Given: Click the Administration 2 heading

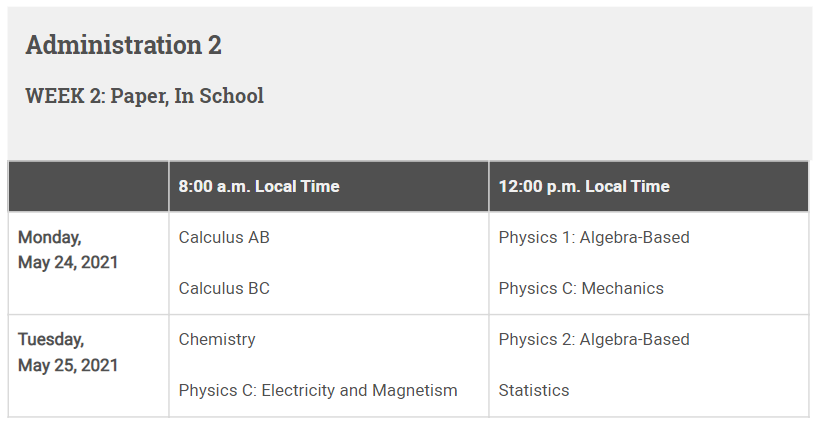Looking at the screenshot, I should pos(123,45).
